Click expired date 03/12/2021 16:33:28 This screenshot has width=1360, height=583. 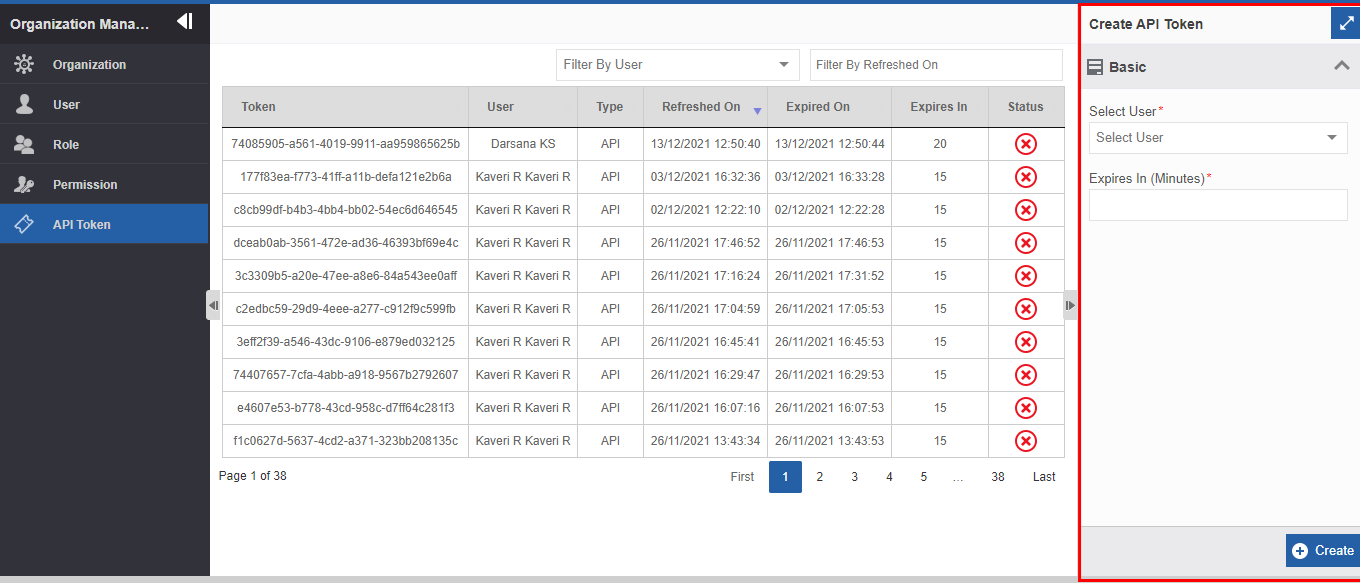830,177
